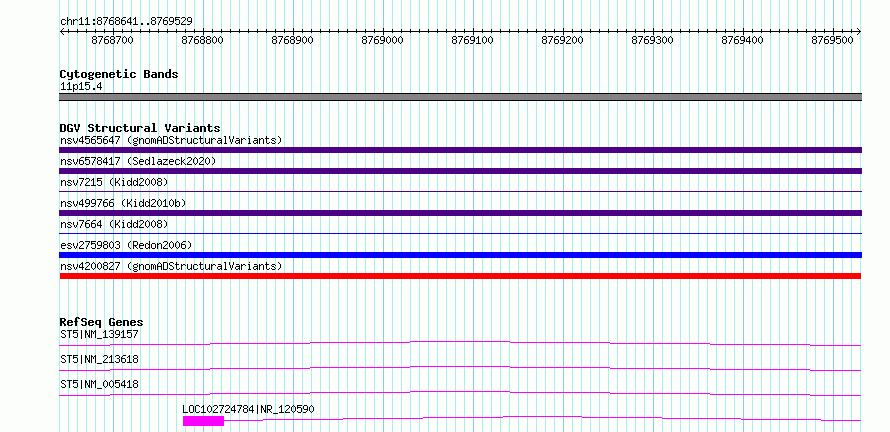Click the intron line of ST5|NM_213618

tap(460, 368)
